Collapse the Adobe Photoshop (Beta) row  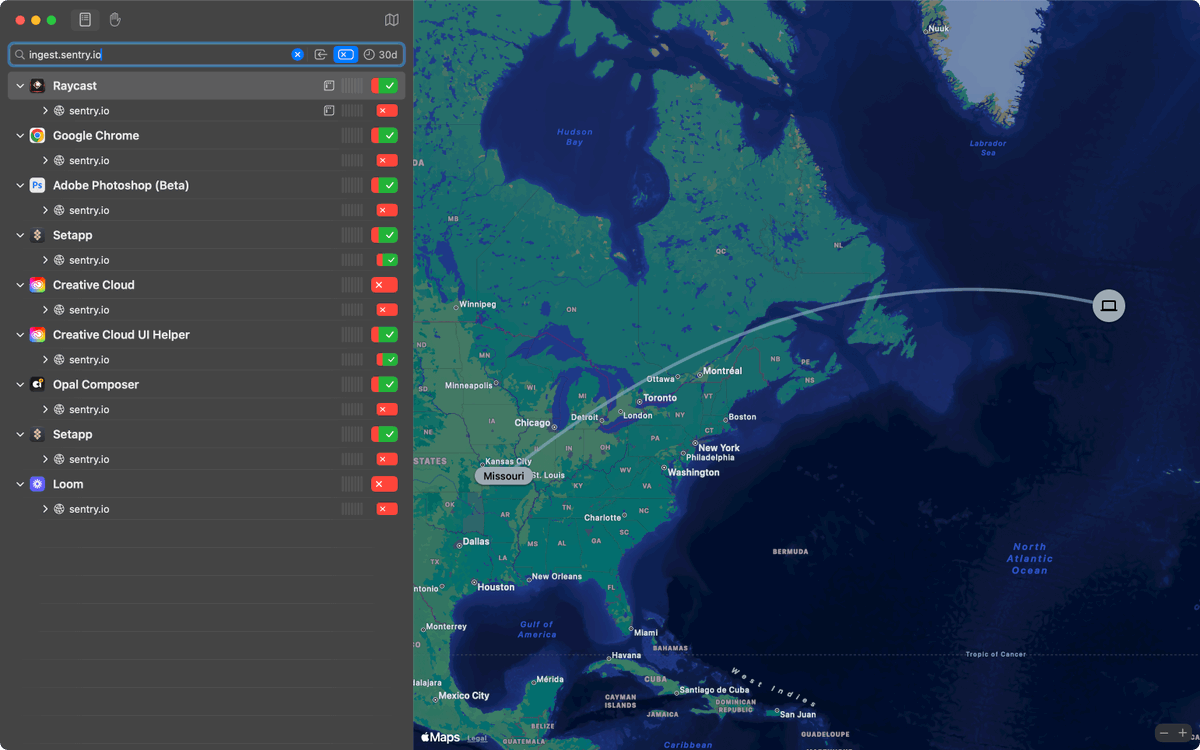20,185
